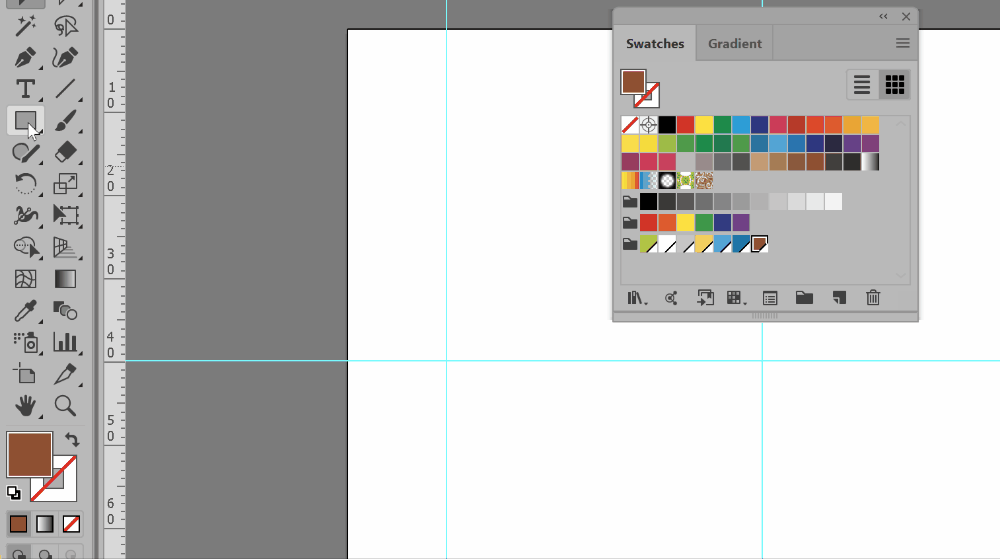Viewport: 1000px width, 559px height.
Task: Open Swatch Options
Action: [x=770, y=298]
